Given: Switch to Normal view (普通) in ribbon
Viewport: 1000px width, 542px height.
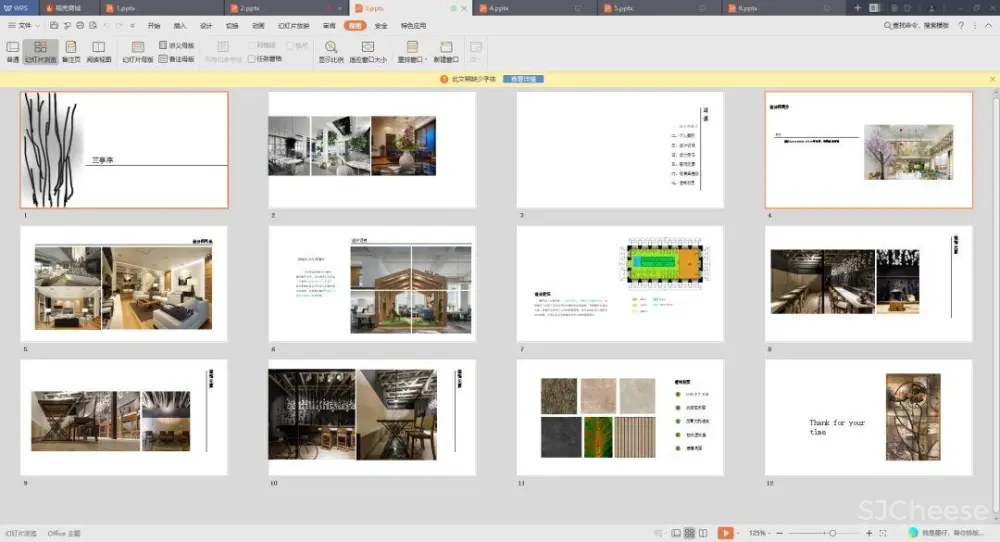Looking at the screenshot, I should (x=13, y=47).
